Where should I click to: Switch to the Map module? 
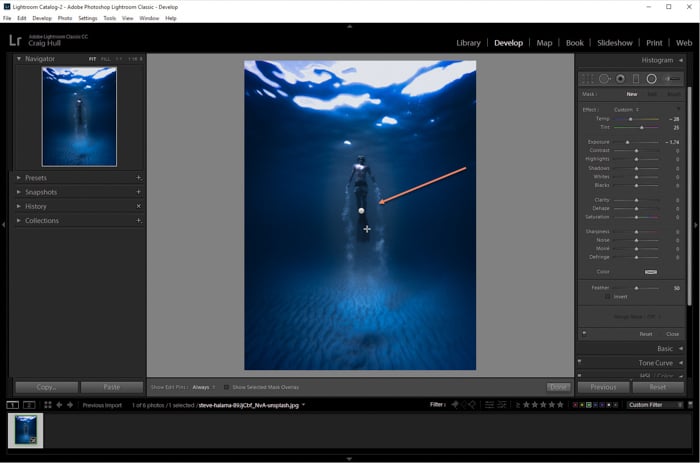tap(544, 43)
